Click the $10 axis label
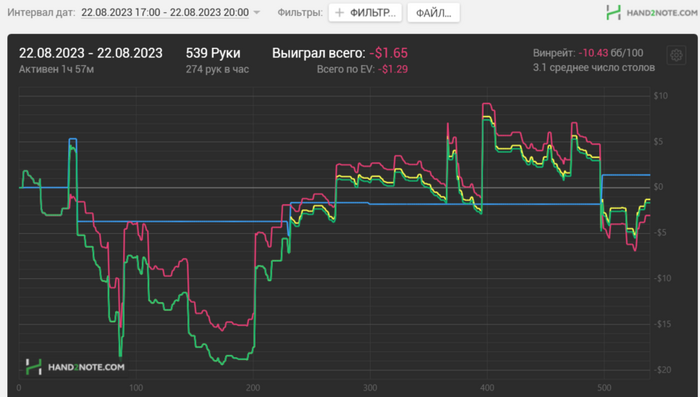This screenshot has width=700, height=397. (x=661, y=96)
